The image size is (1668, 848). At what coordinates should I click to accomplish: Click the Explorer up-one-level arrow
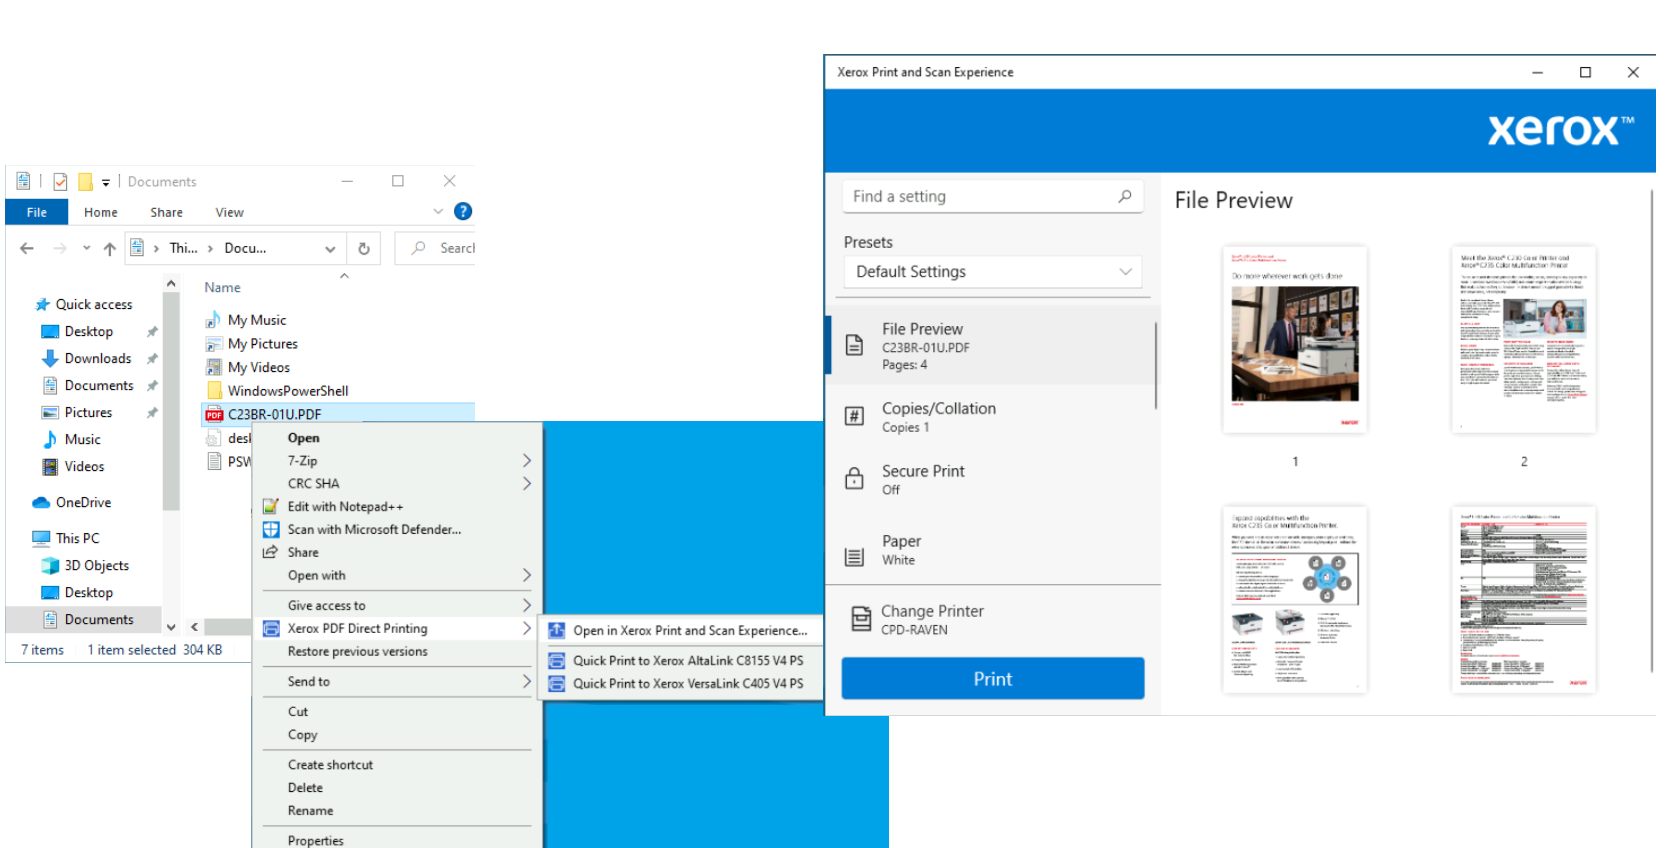click(109, 248)
